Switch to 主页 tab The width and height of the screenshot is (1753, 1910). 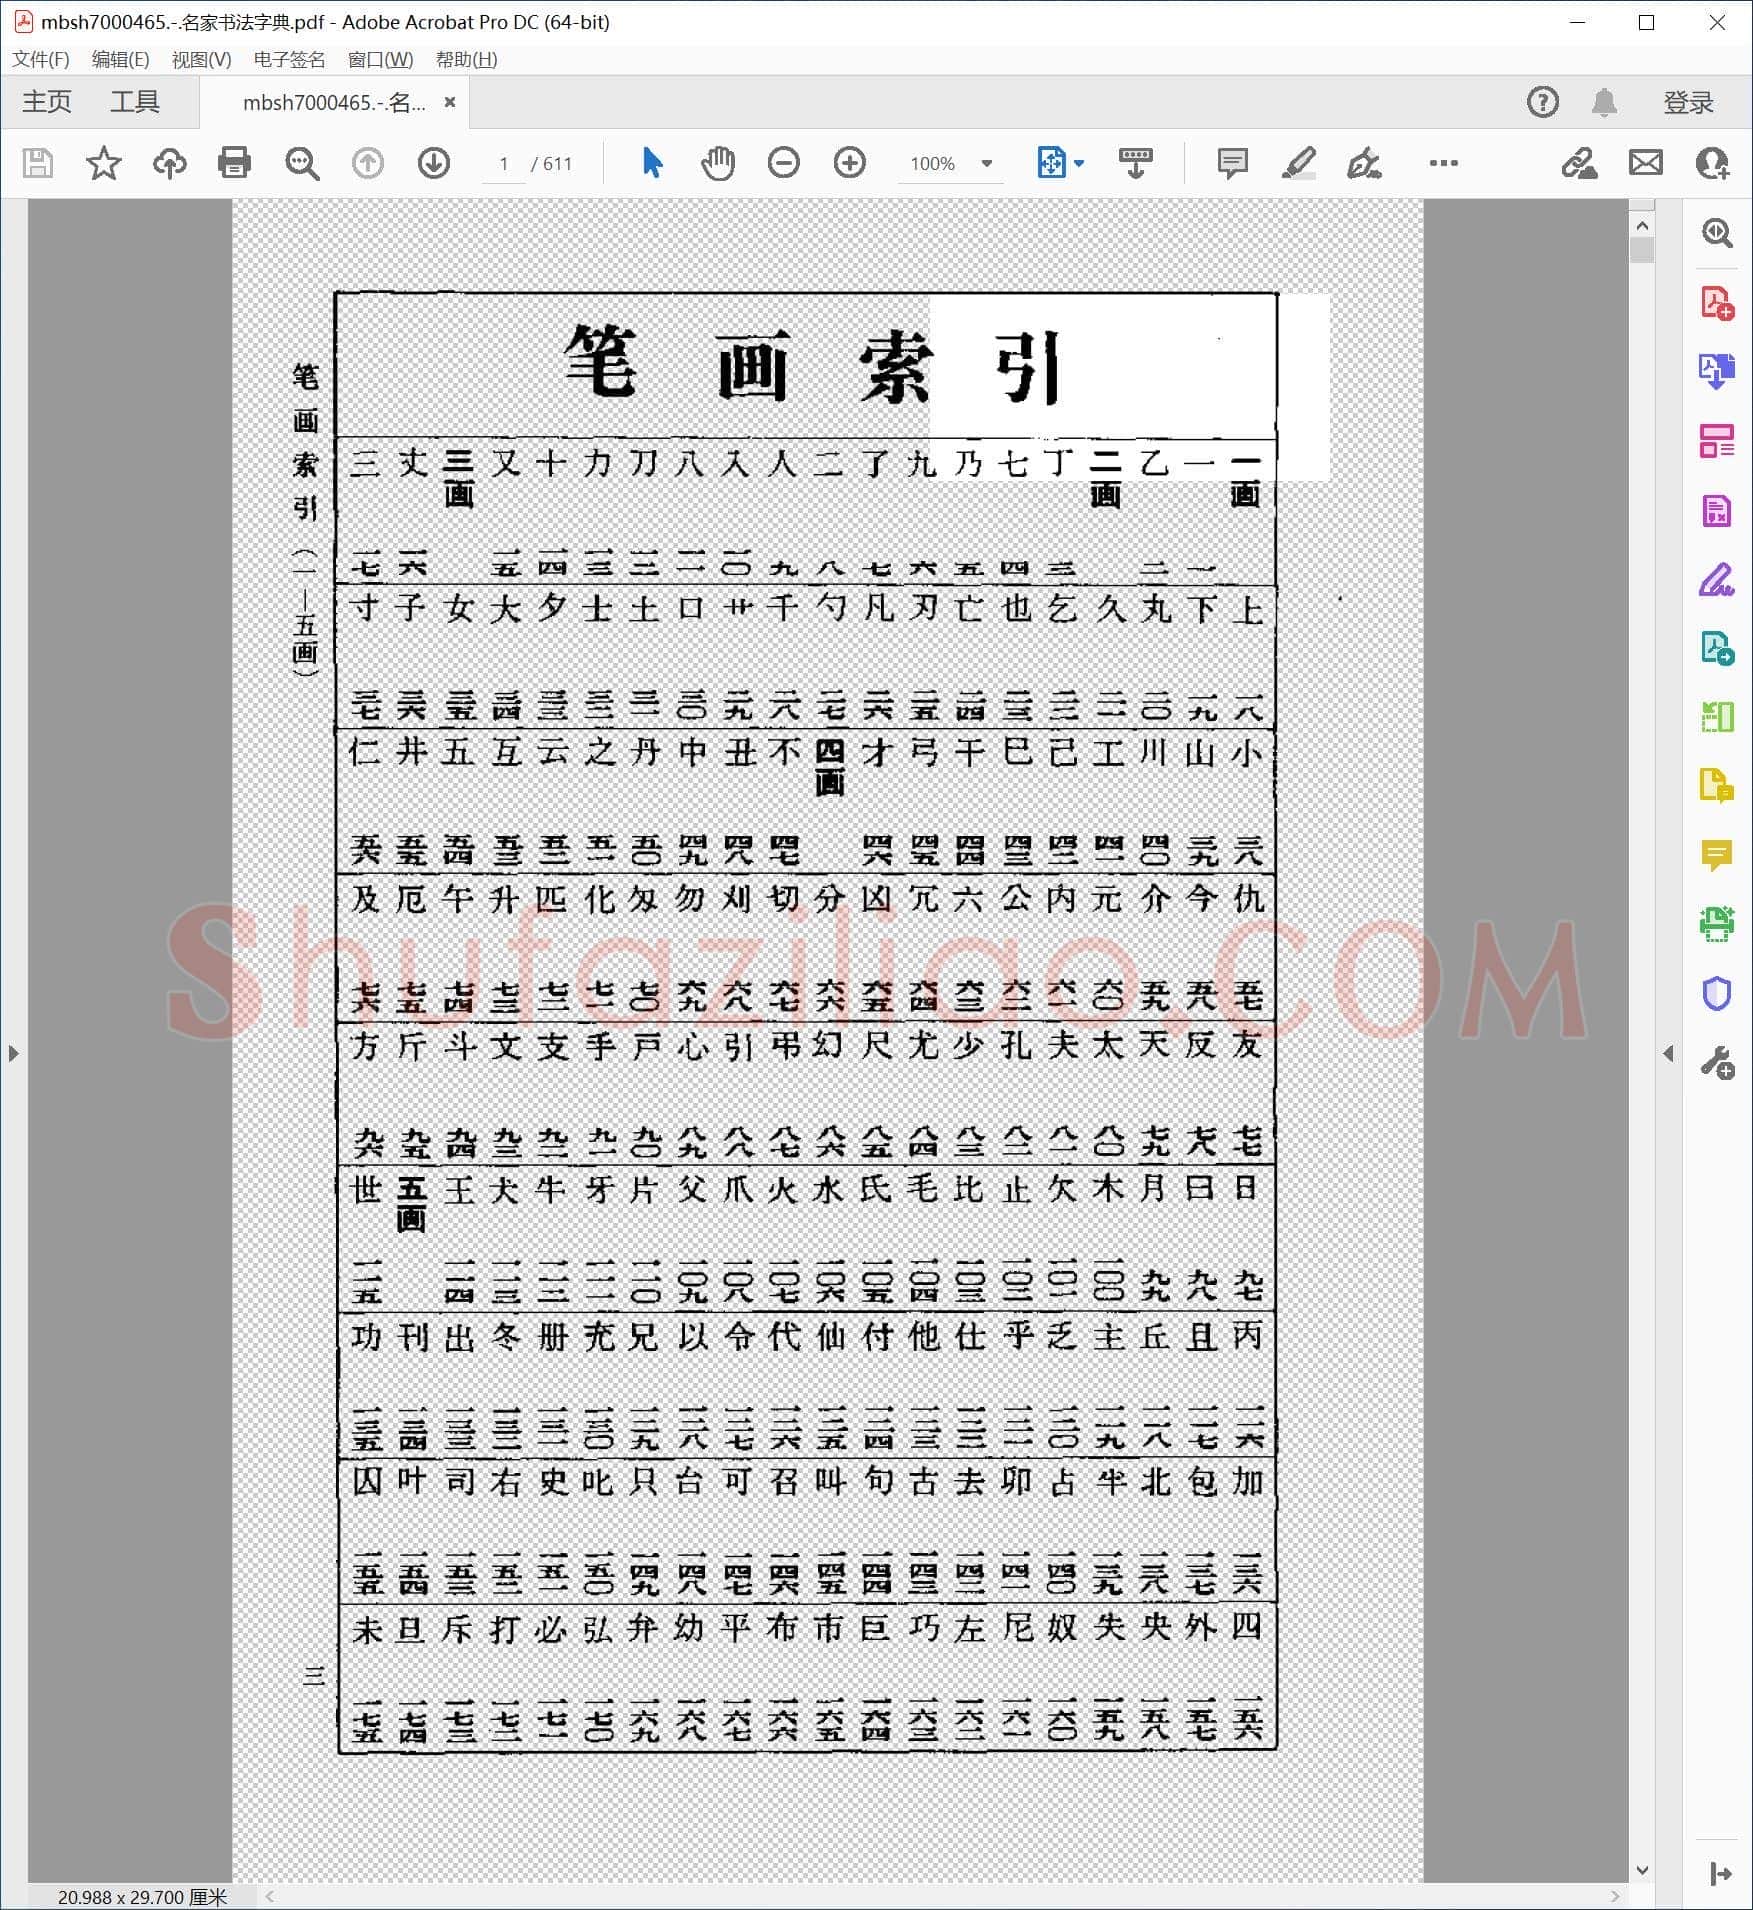point(47,102)
